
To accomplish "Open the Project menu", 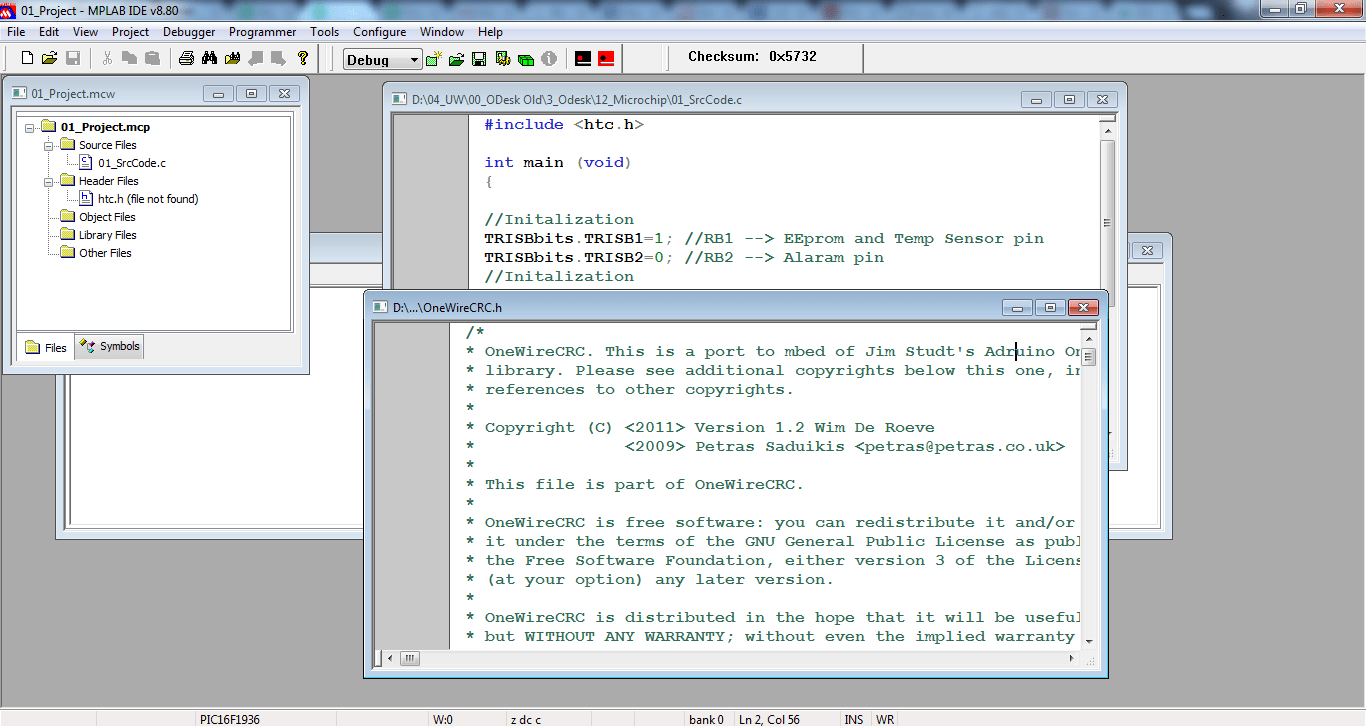I will click(x=130, y=32).
